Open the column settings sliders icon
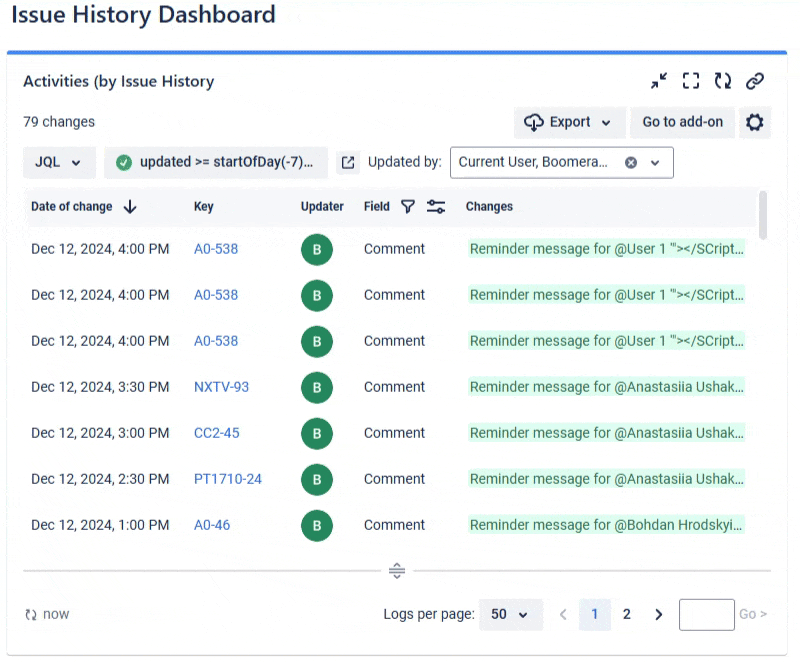Screen dimensions: 800x662 point(436,206)
